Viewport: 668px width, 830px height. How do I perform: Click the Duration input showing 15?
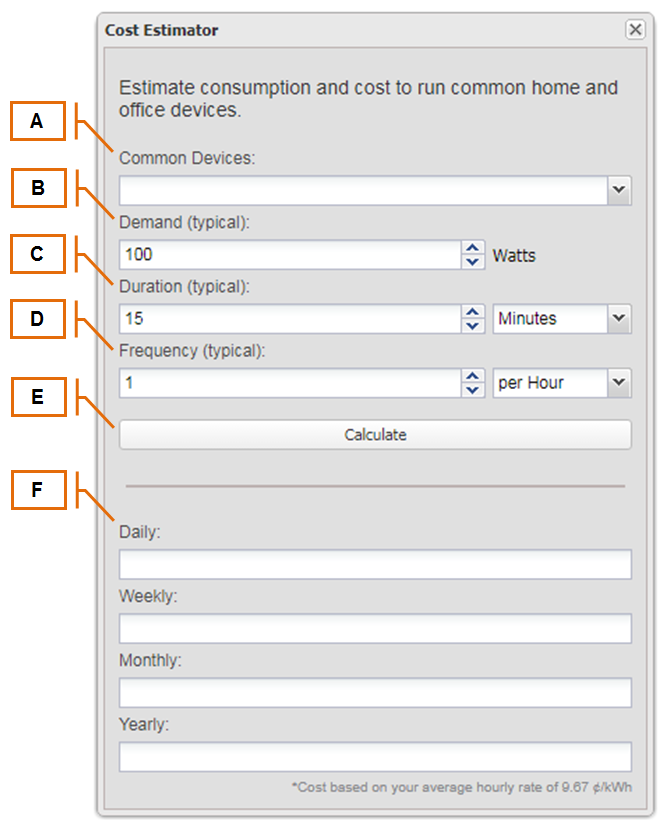290,319
